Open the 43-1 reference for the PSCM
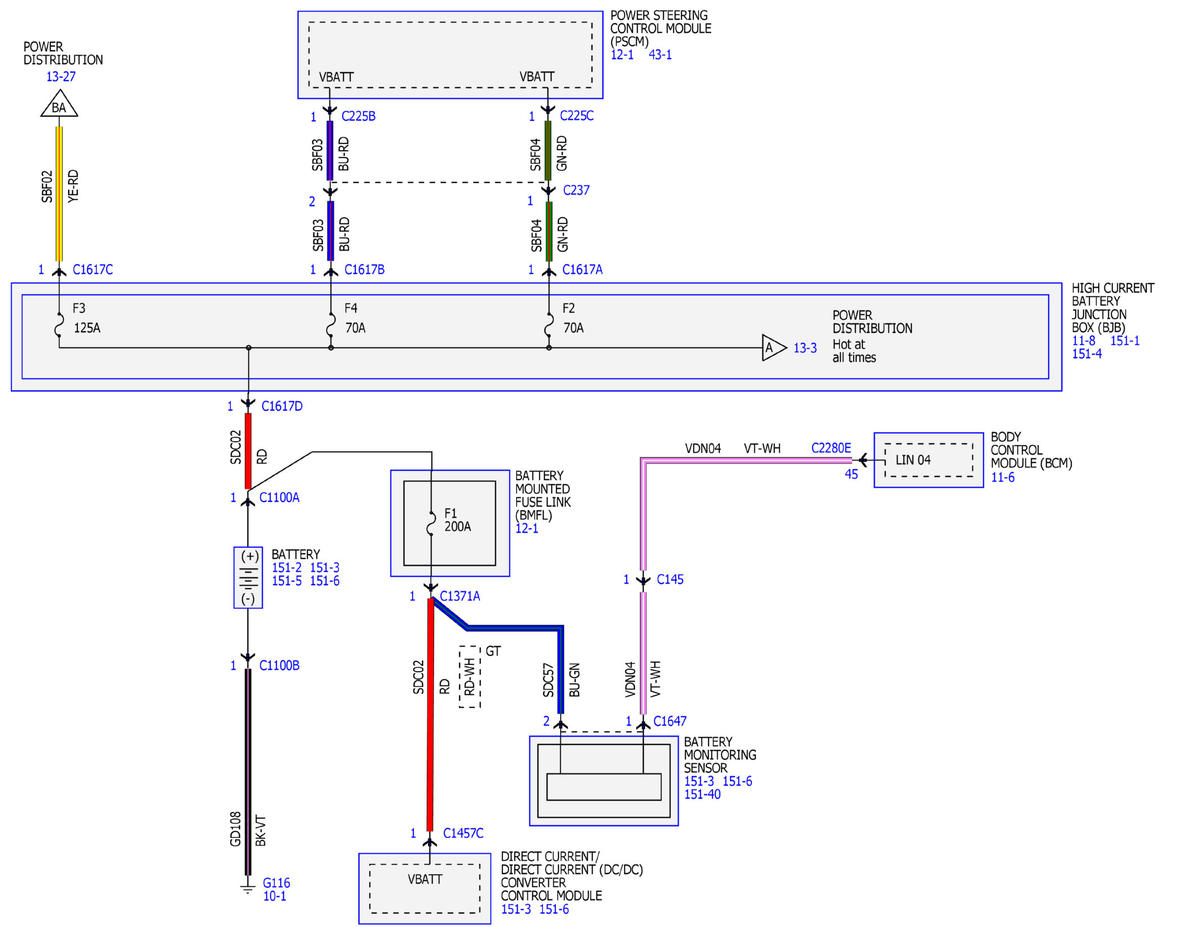This screenshot has width=1200, height=927. [x=660, y=54]
